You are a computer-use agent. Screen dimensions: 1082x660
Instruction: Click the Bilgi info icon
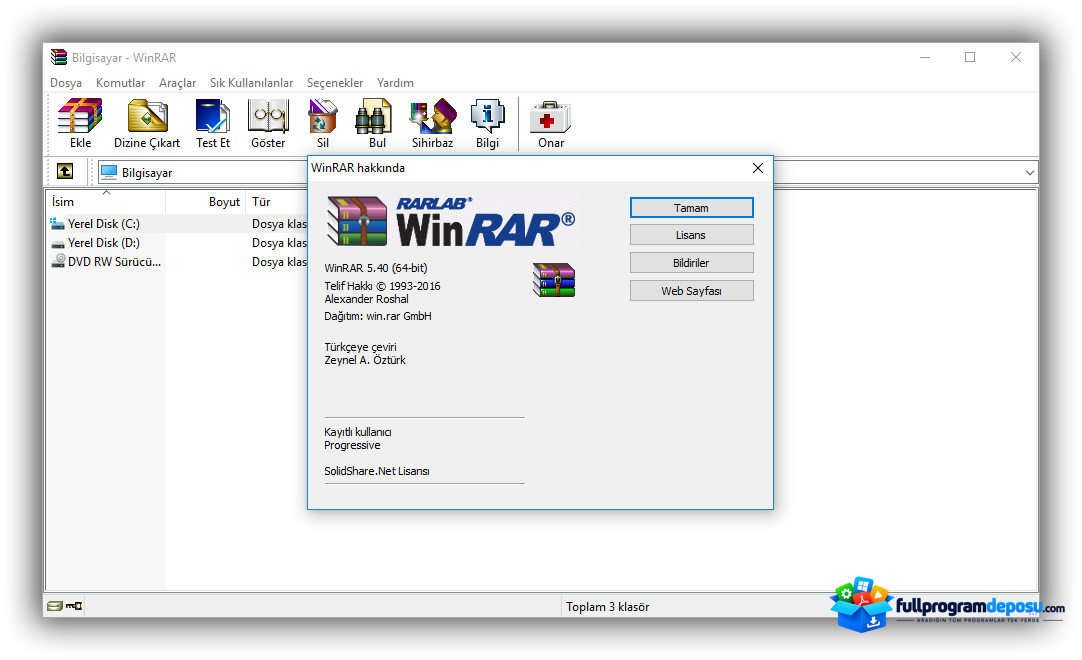click(487, 116)
